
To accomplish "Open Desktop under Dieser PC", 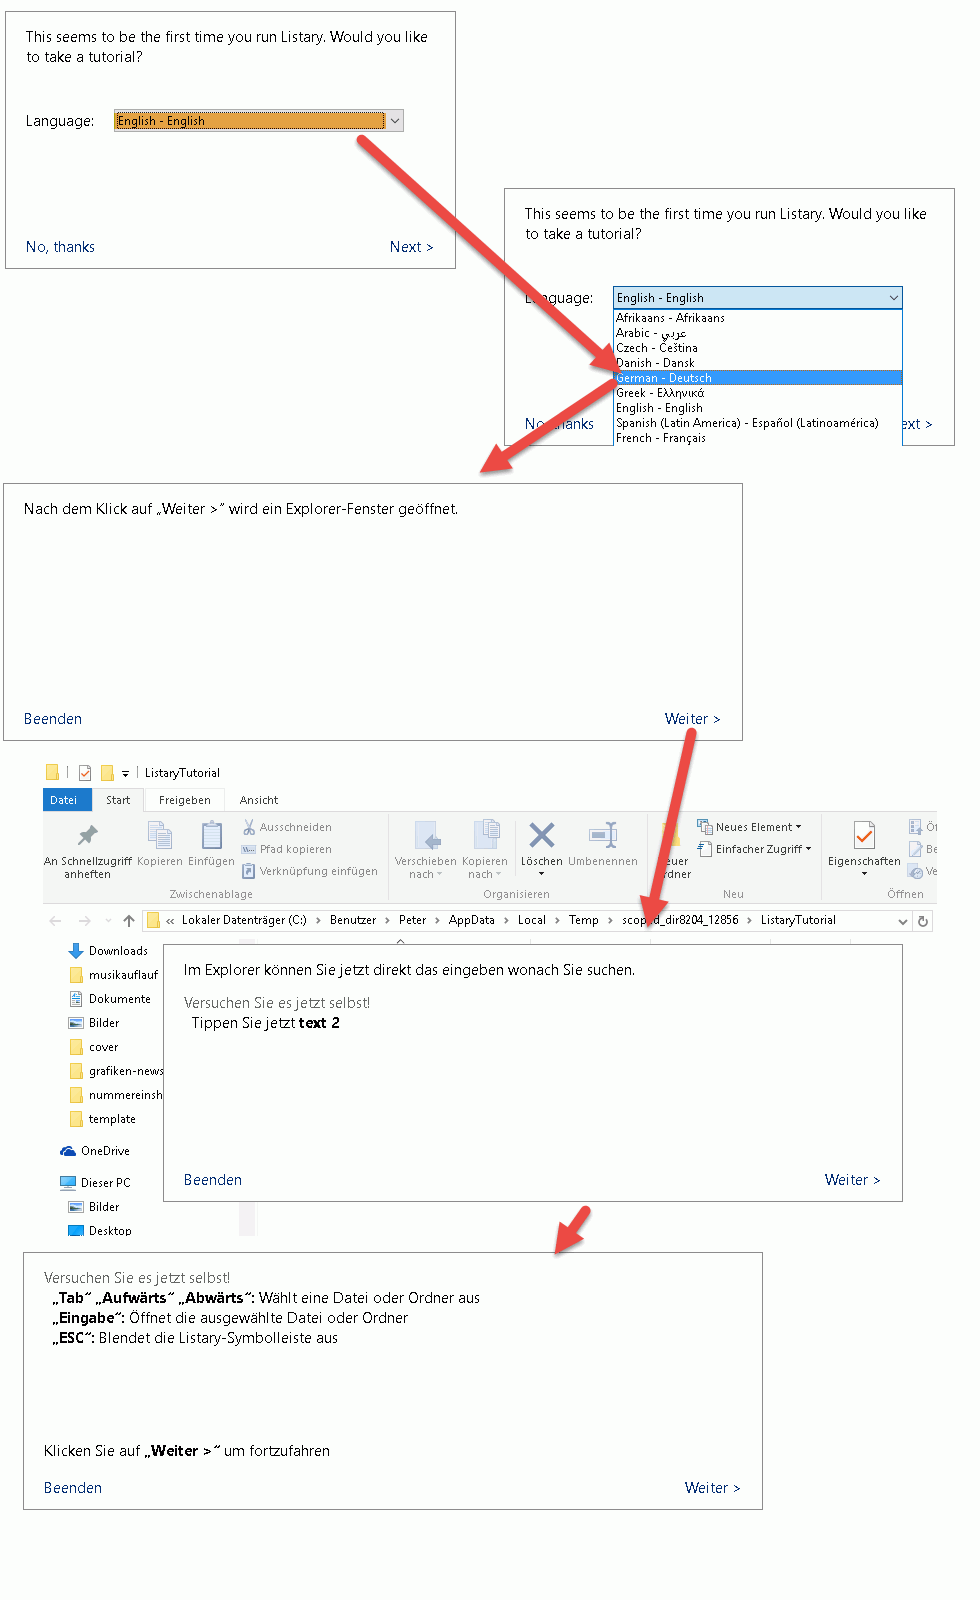I will 100,1231.
